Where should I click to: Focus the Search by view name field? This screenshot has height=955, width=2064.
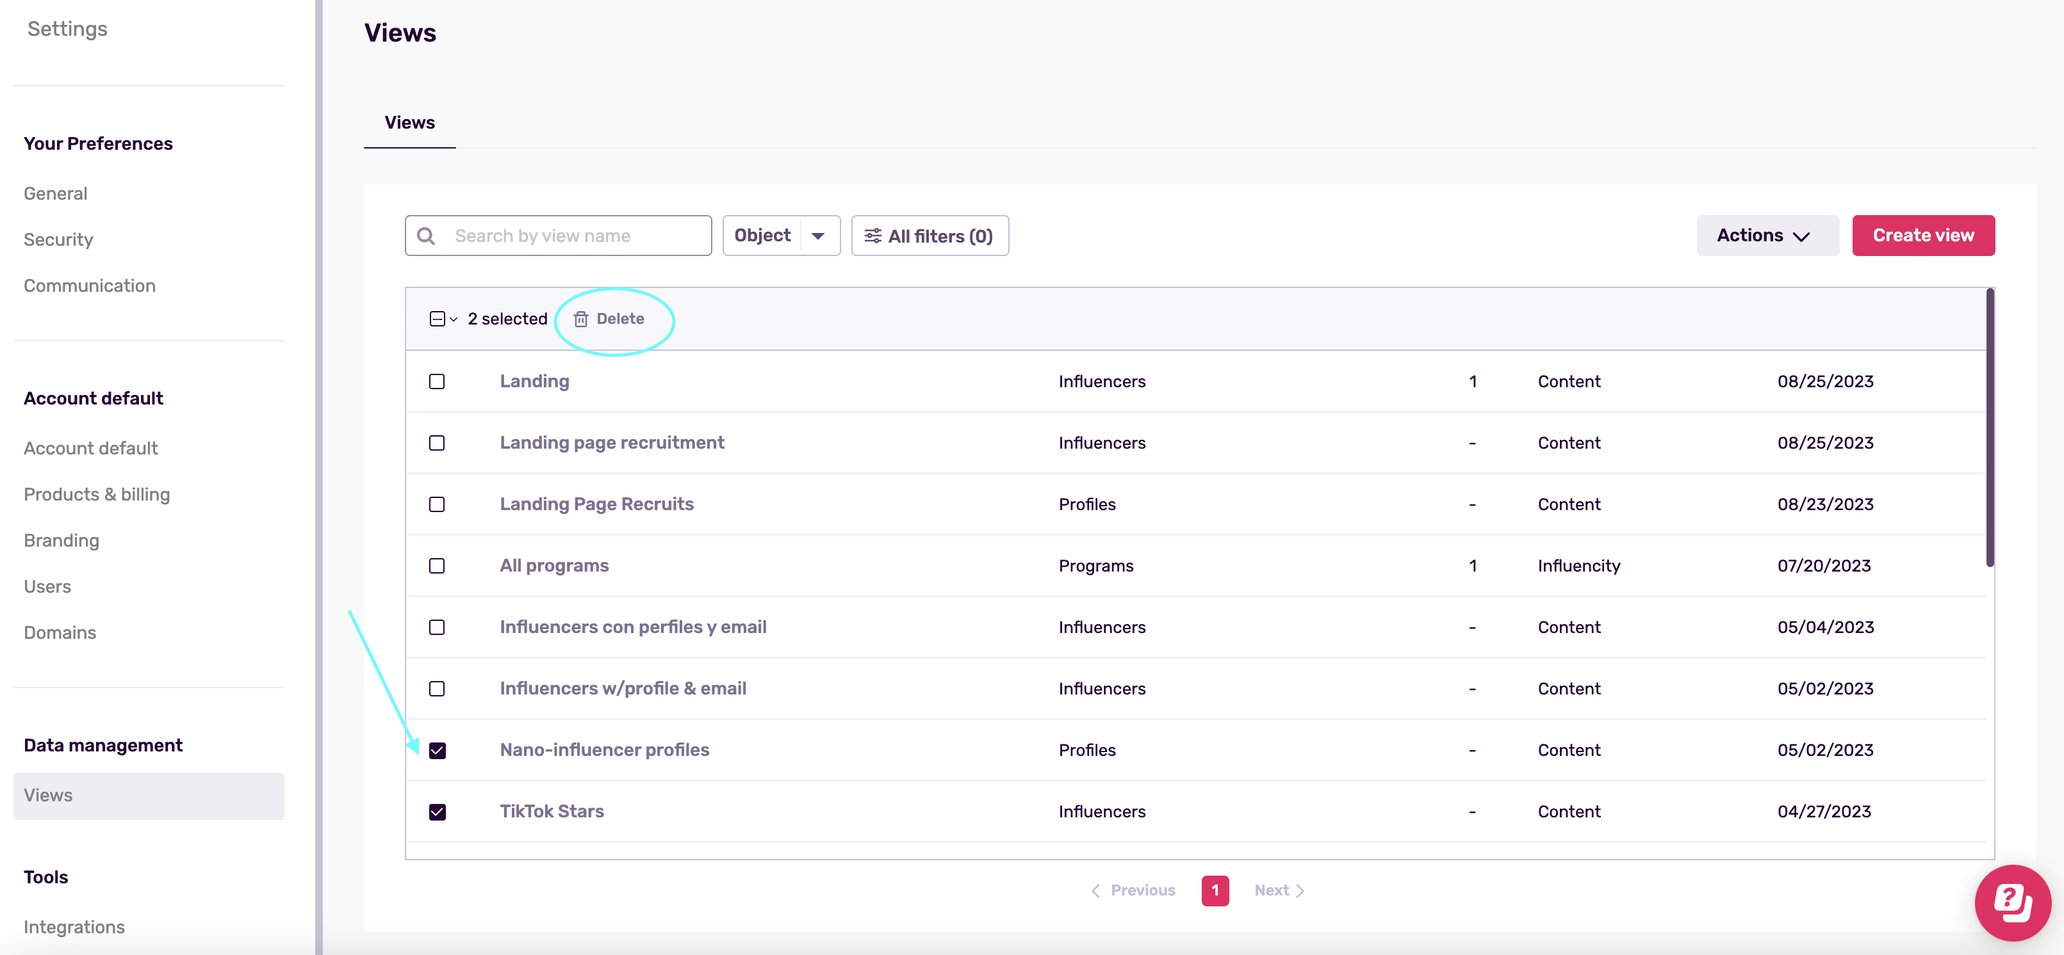(558, 236)
